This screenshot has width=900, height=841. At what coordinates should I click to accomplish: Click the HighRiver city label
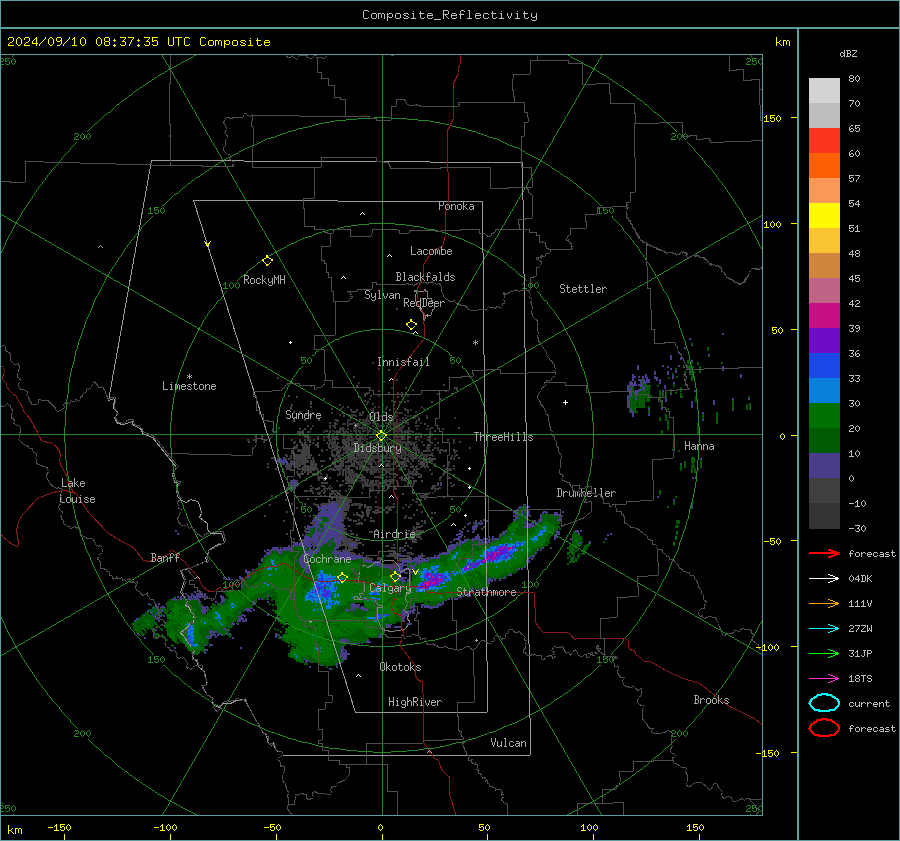415,702
